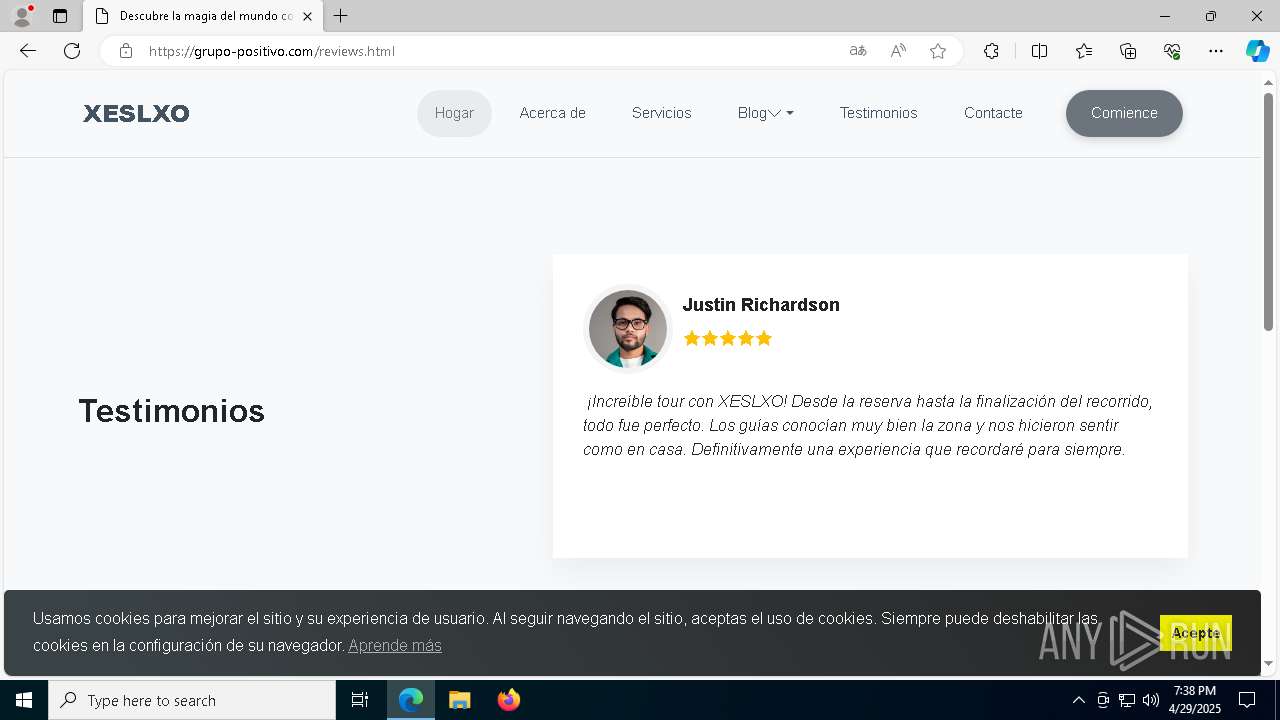Reload the page with refresh icon

[72, 51]
